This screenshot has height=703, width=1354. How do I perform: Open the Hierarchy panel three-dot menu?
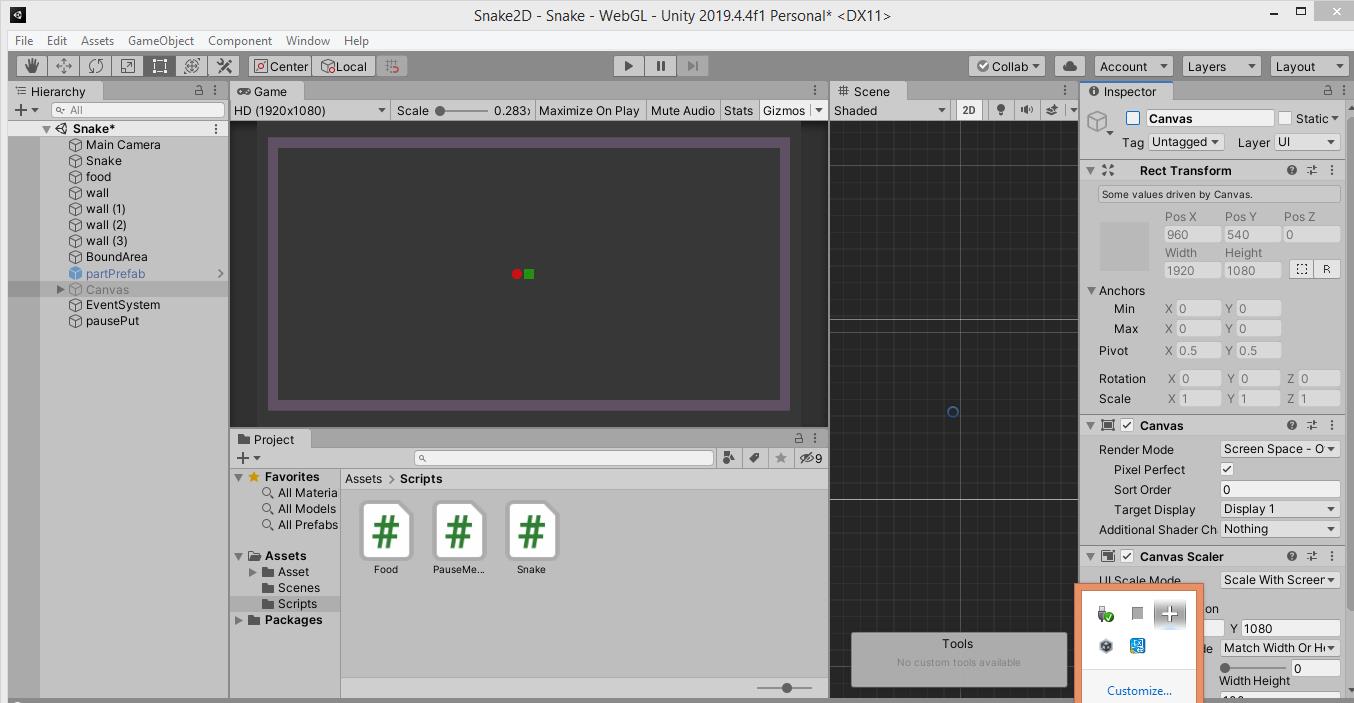[216, 91]
